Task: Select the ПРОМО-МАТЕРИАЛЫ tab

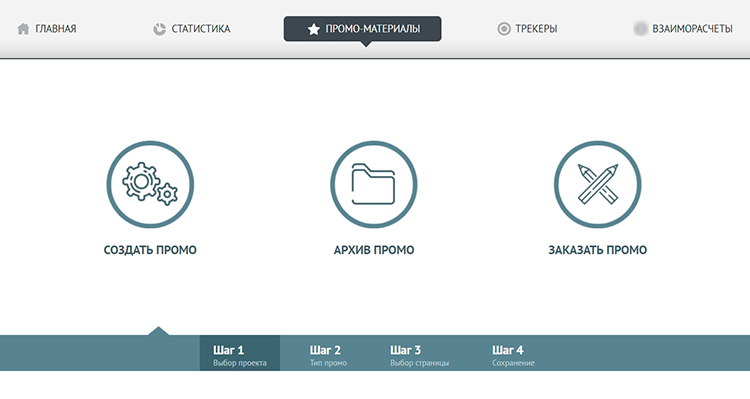Action: (363, 29)
